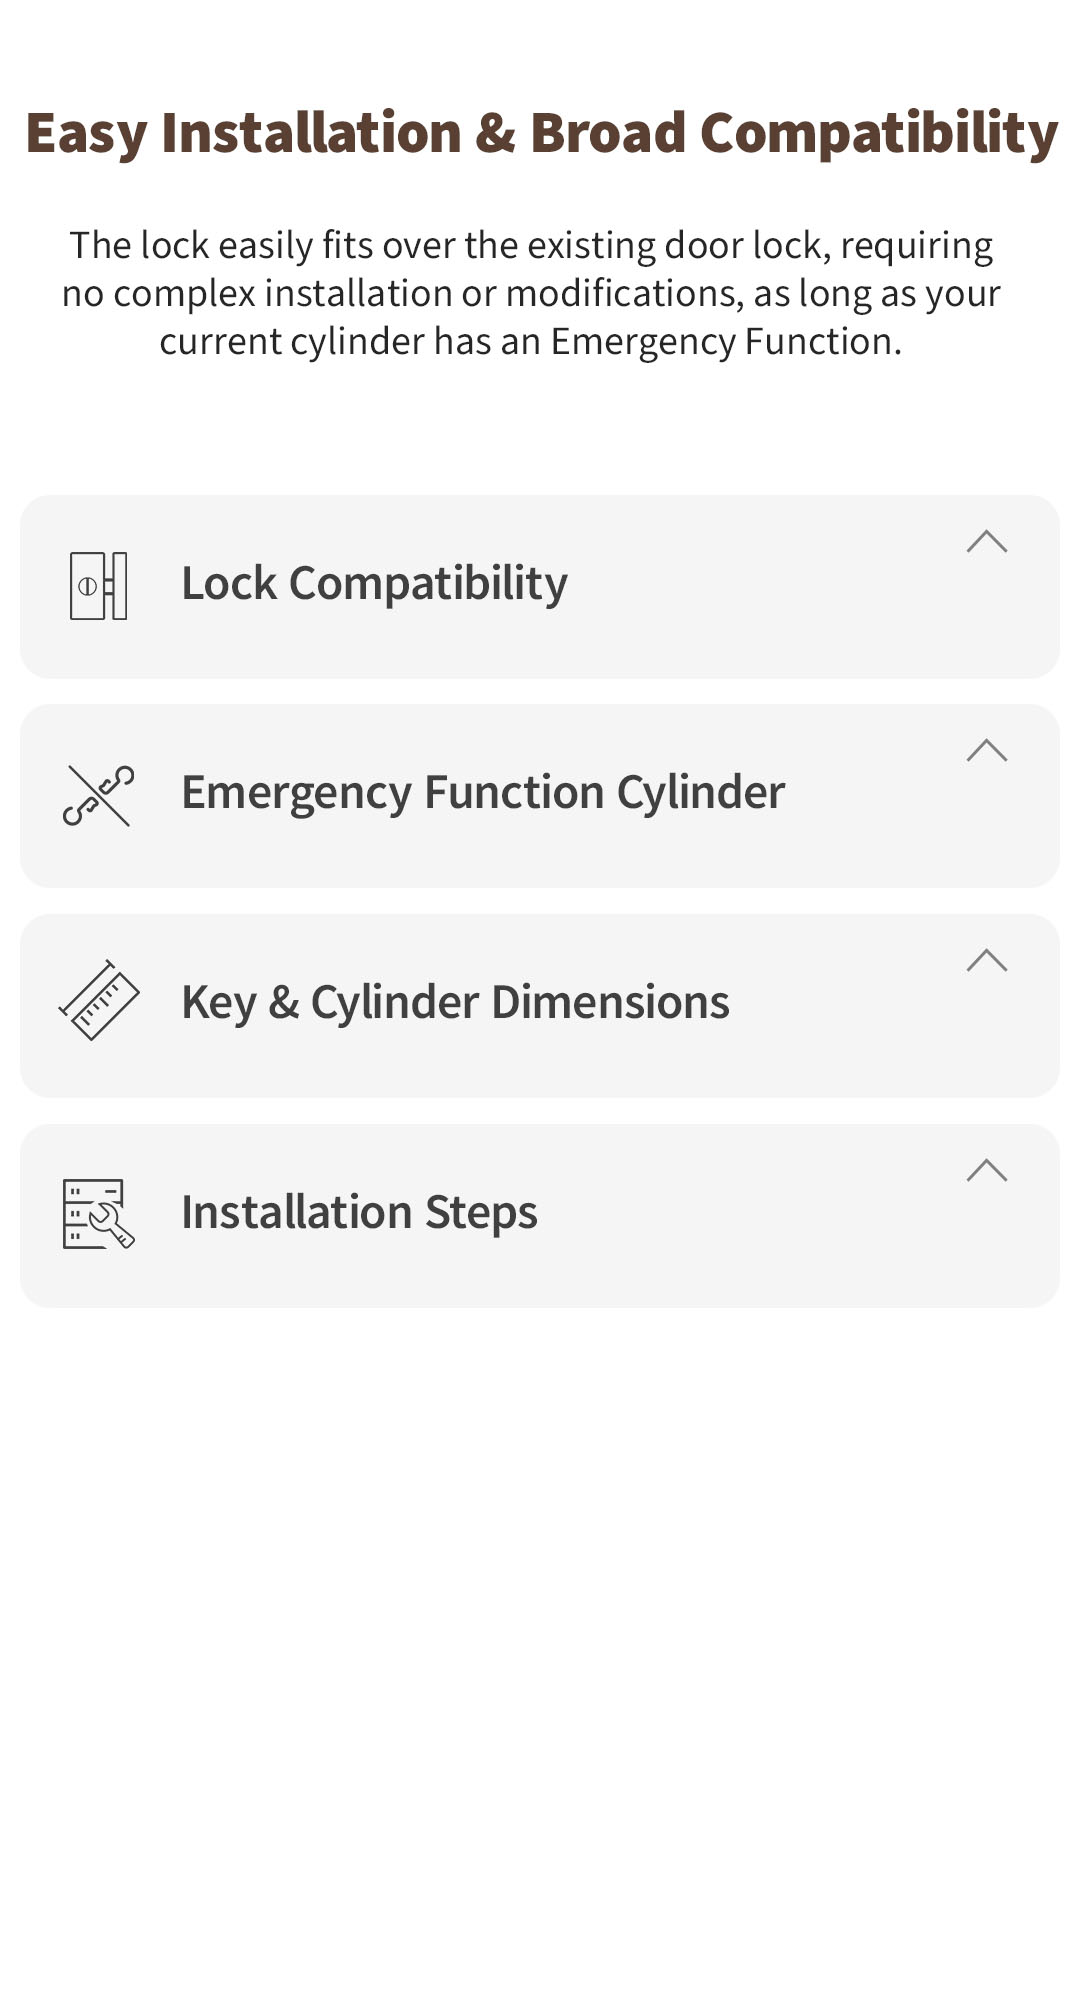Select the key and tools icon

coord(98,795)
